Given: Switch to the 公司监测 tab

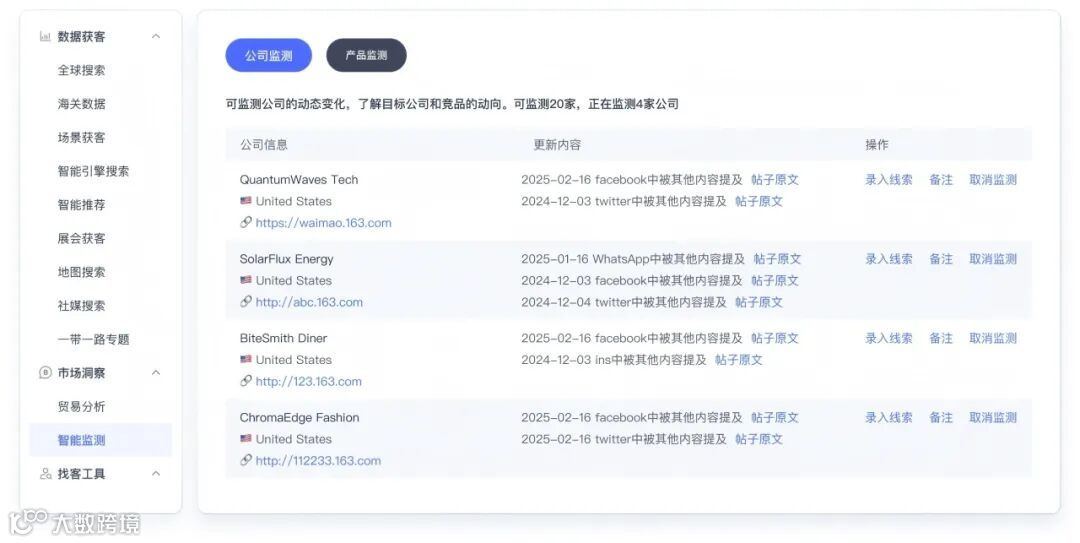Looking at the screenshot, I should (269, 55).
